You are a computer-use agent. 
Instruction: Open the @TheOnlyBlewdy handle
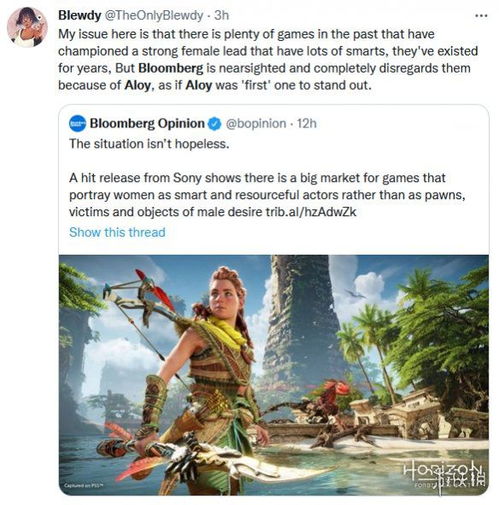point(154,15)
